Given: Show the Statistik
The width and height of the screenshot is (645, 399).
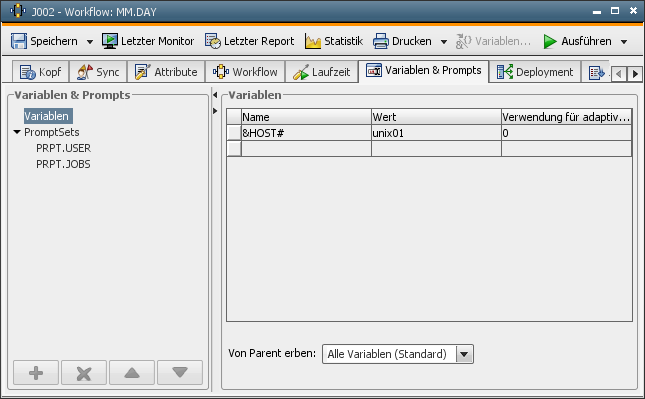Looking at the screenshot, I should click(334, 41).
